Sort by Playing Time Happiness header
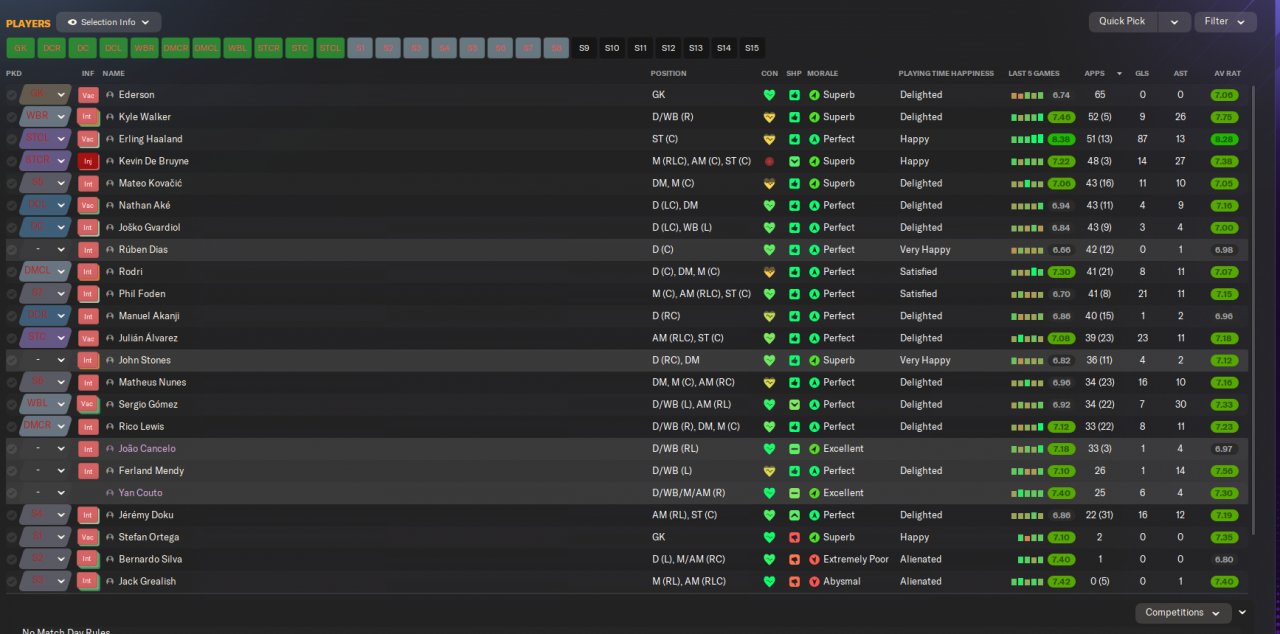Viewport: 1280px width, 634px height. [x=946, y=73]
